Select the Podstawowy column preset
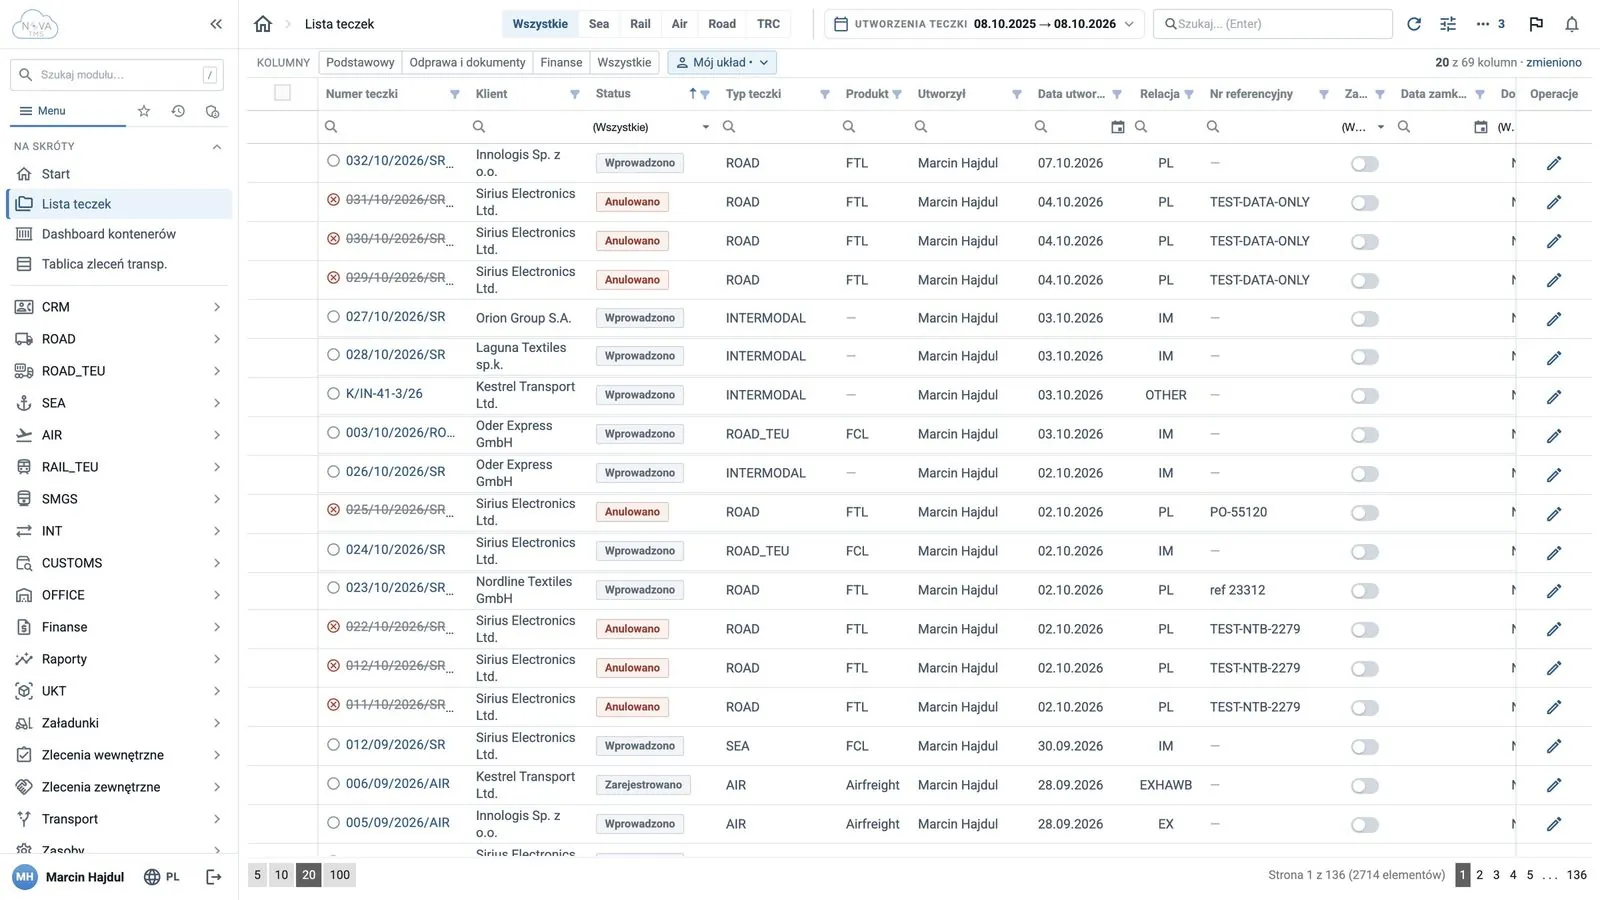 coord(360,62)
